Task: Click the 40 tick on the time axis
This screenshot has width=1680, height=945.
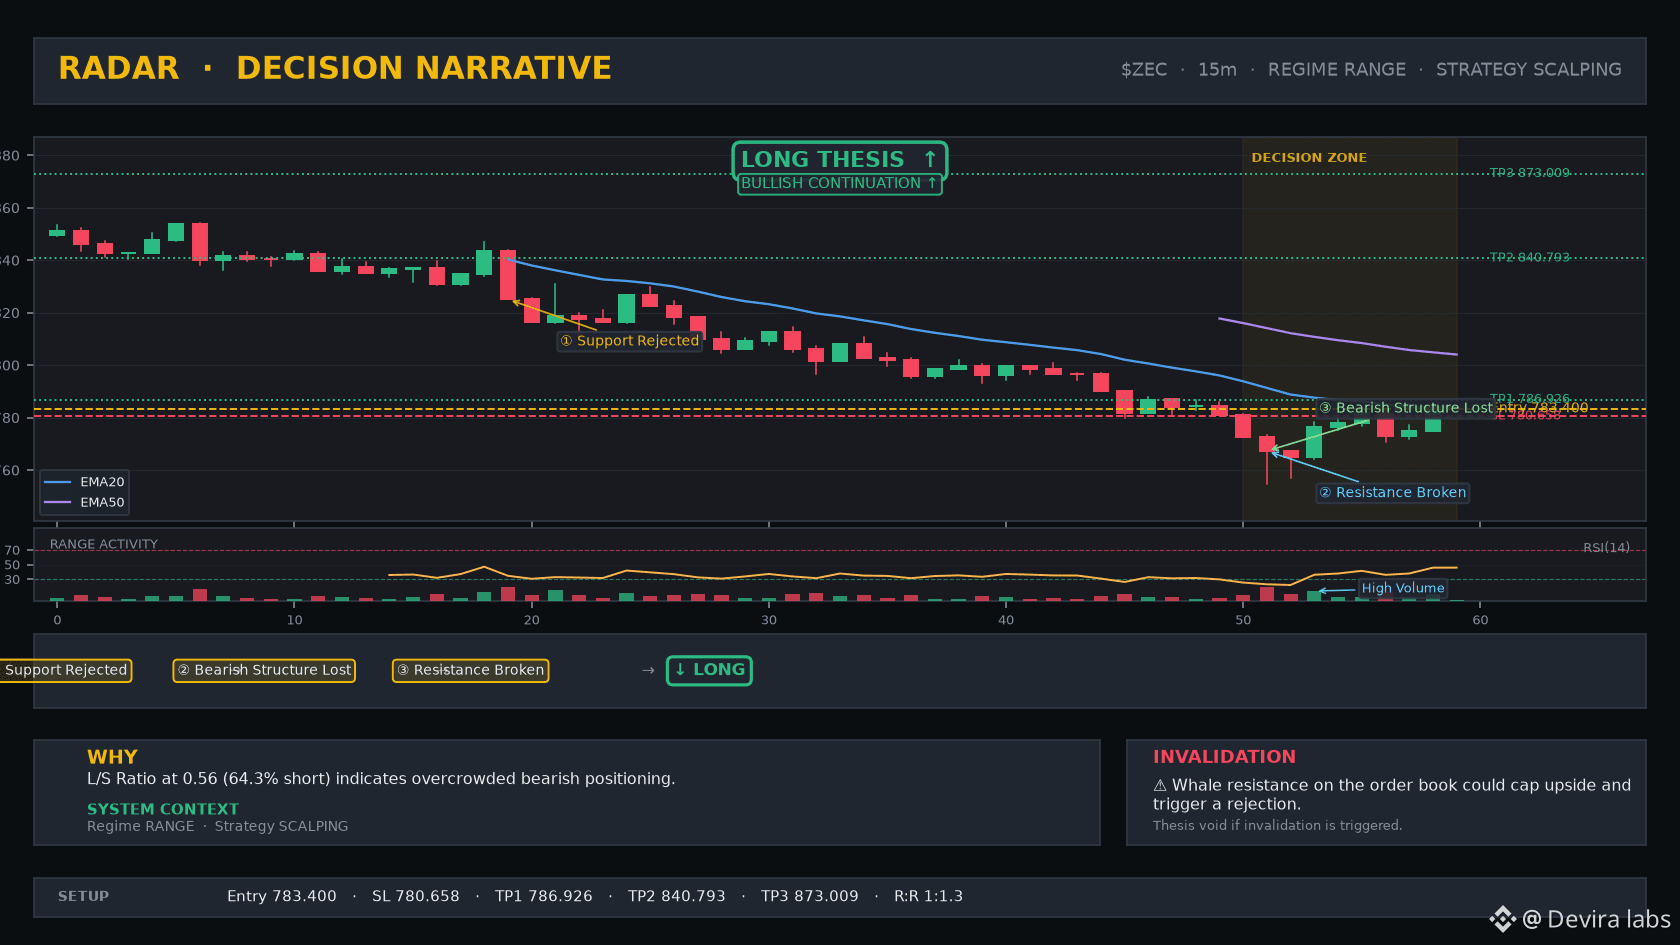Action: pos(1006,620)
